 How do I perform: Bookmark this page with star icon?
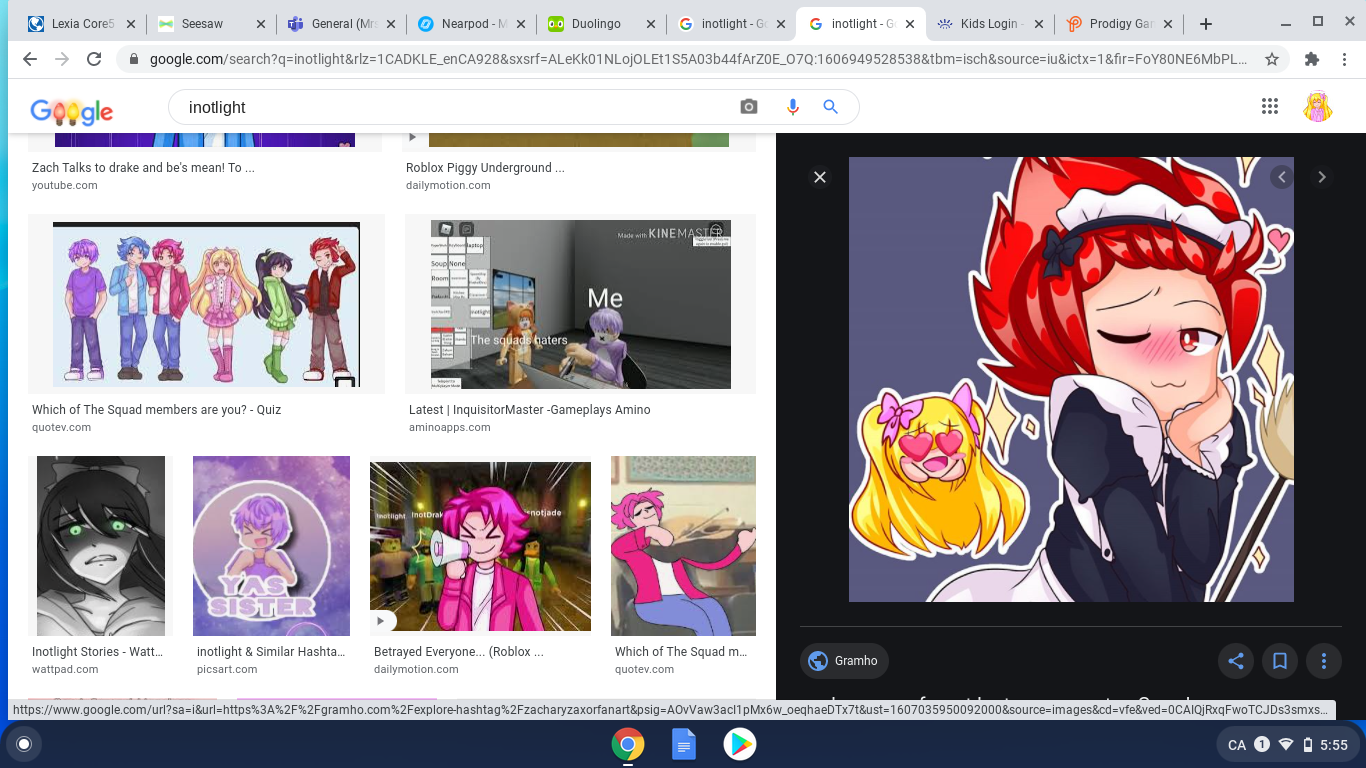coord(1272,59)
